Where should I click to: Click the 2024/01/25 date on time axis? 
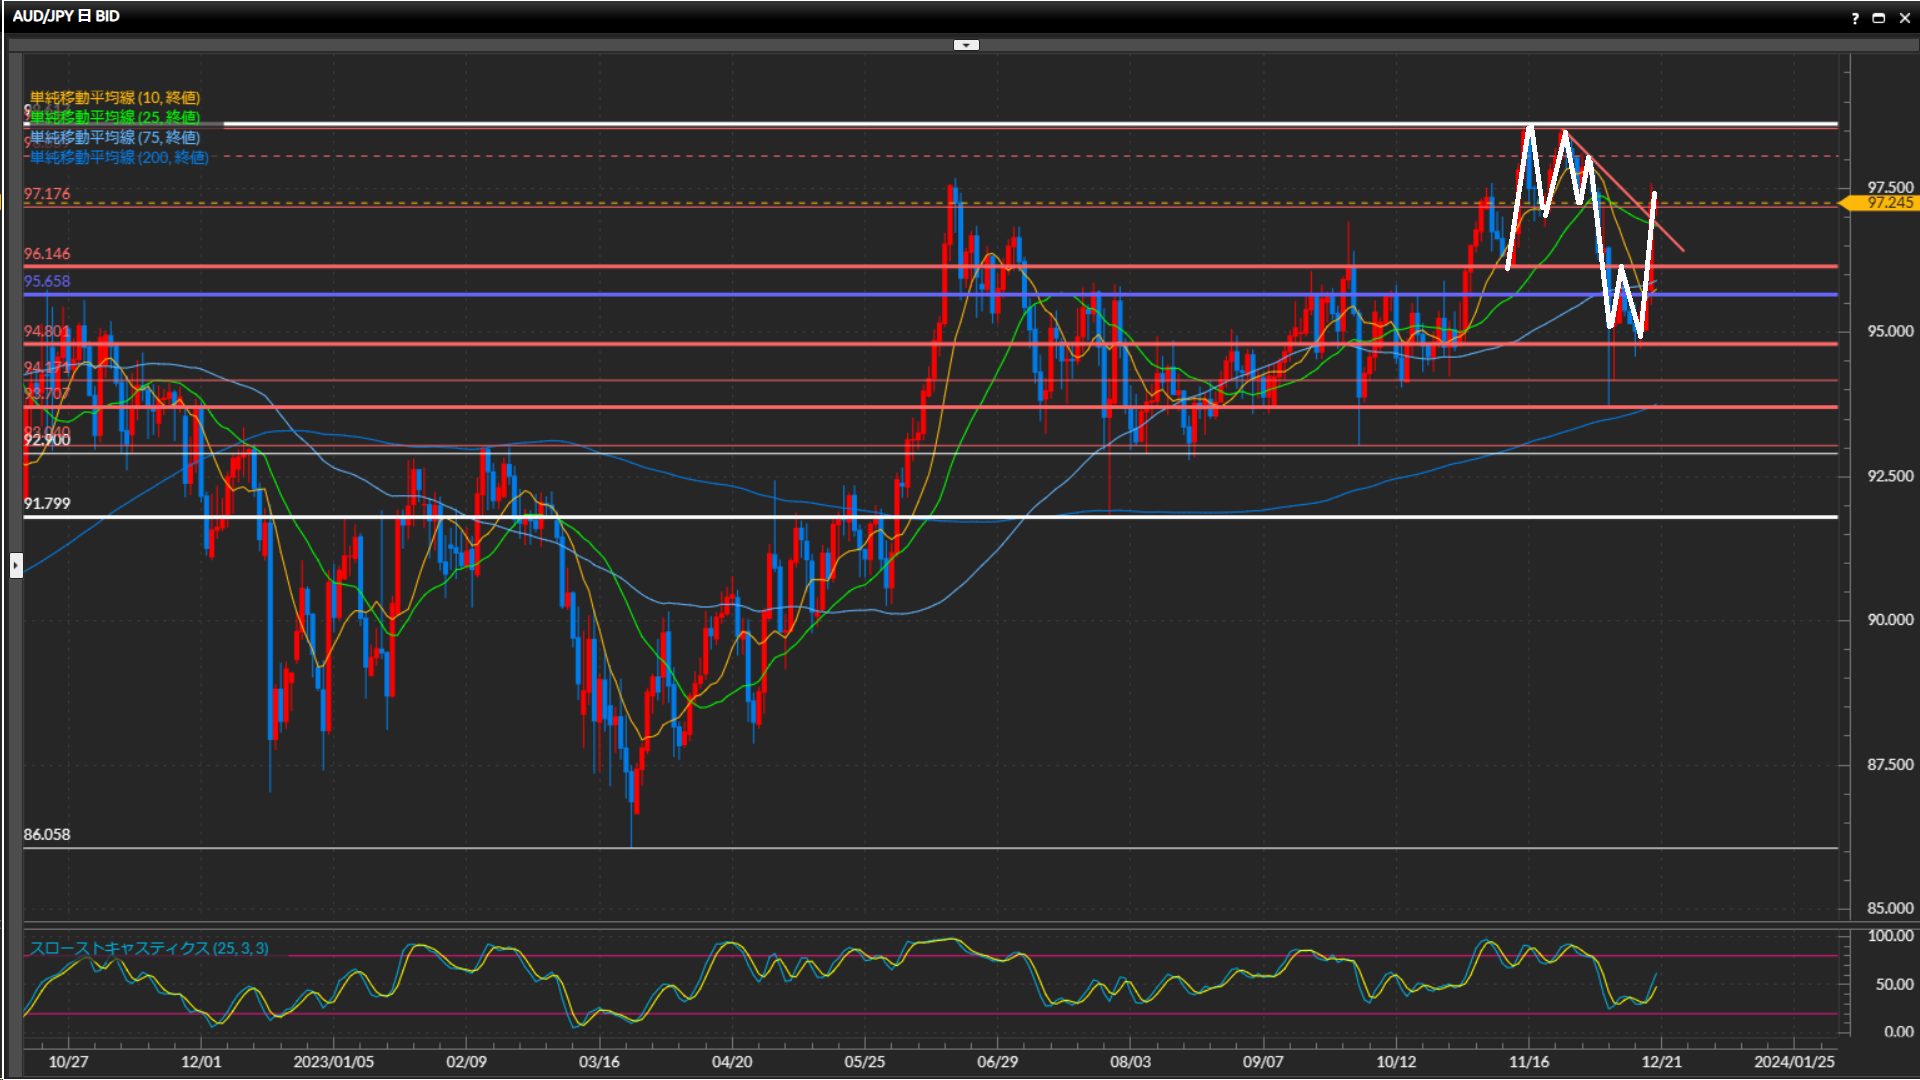(x=1794, y=1062)
